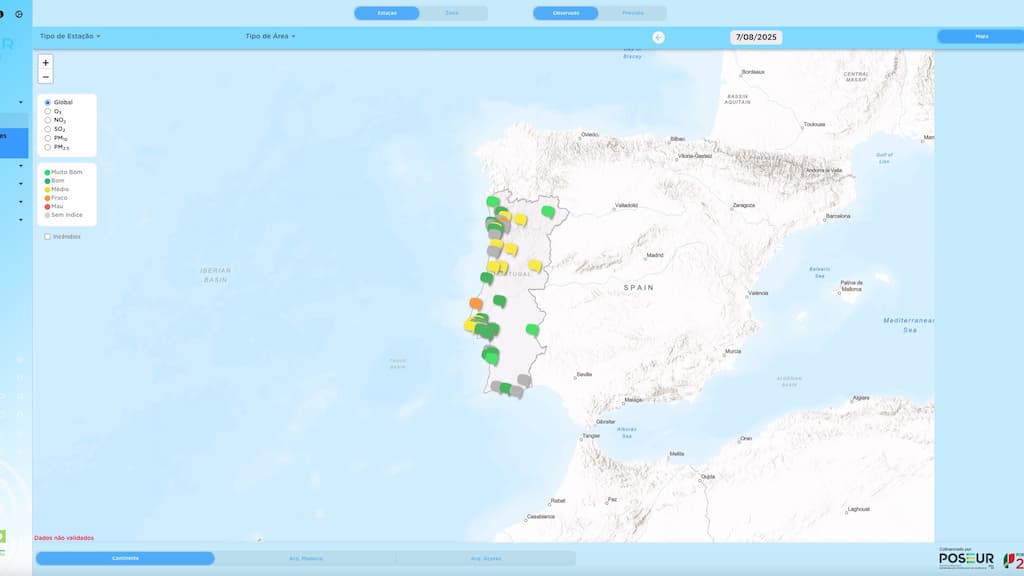Open the Tipo de Estação dropdown
The width and height of the screenshot is (1024, 576).
point(70,36)
